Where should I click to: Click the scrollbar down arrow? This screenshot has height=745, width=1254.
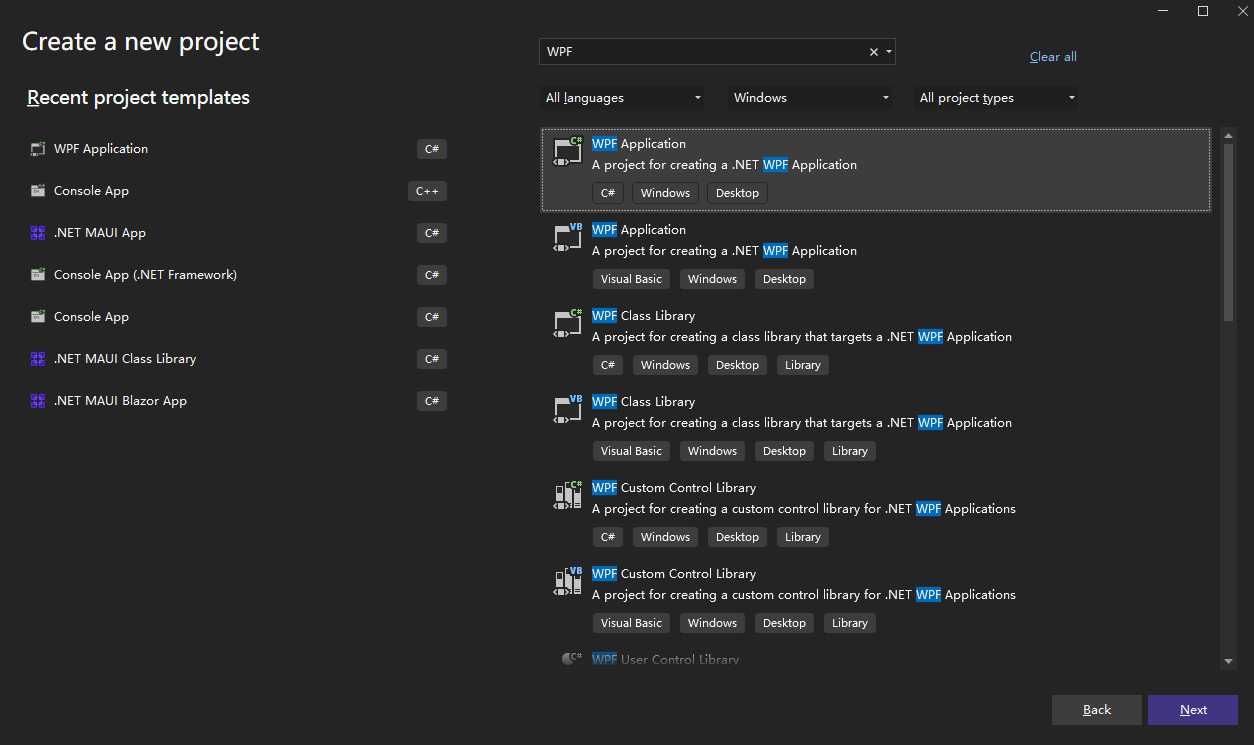tap(1227, 660)
